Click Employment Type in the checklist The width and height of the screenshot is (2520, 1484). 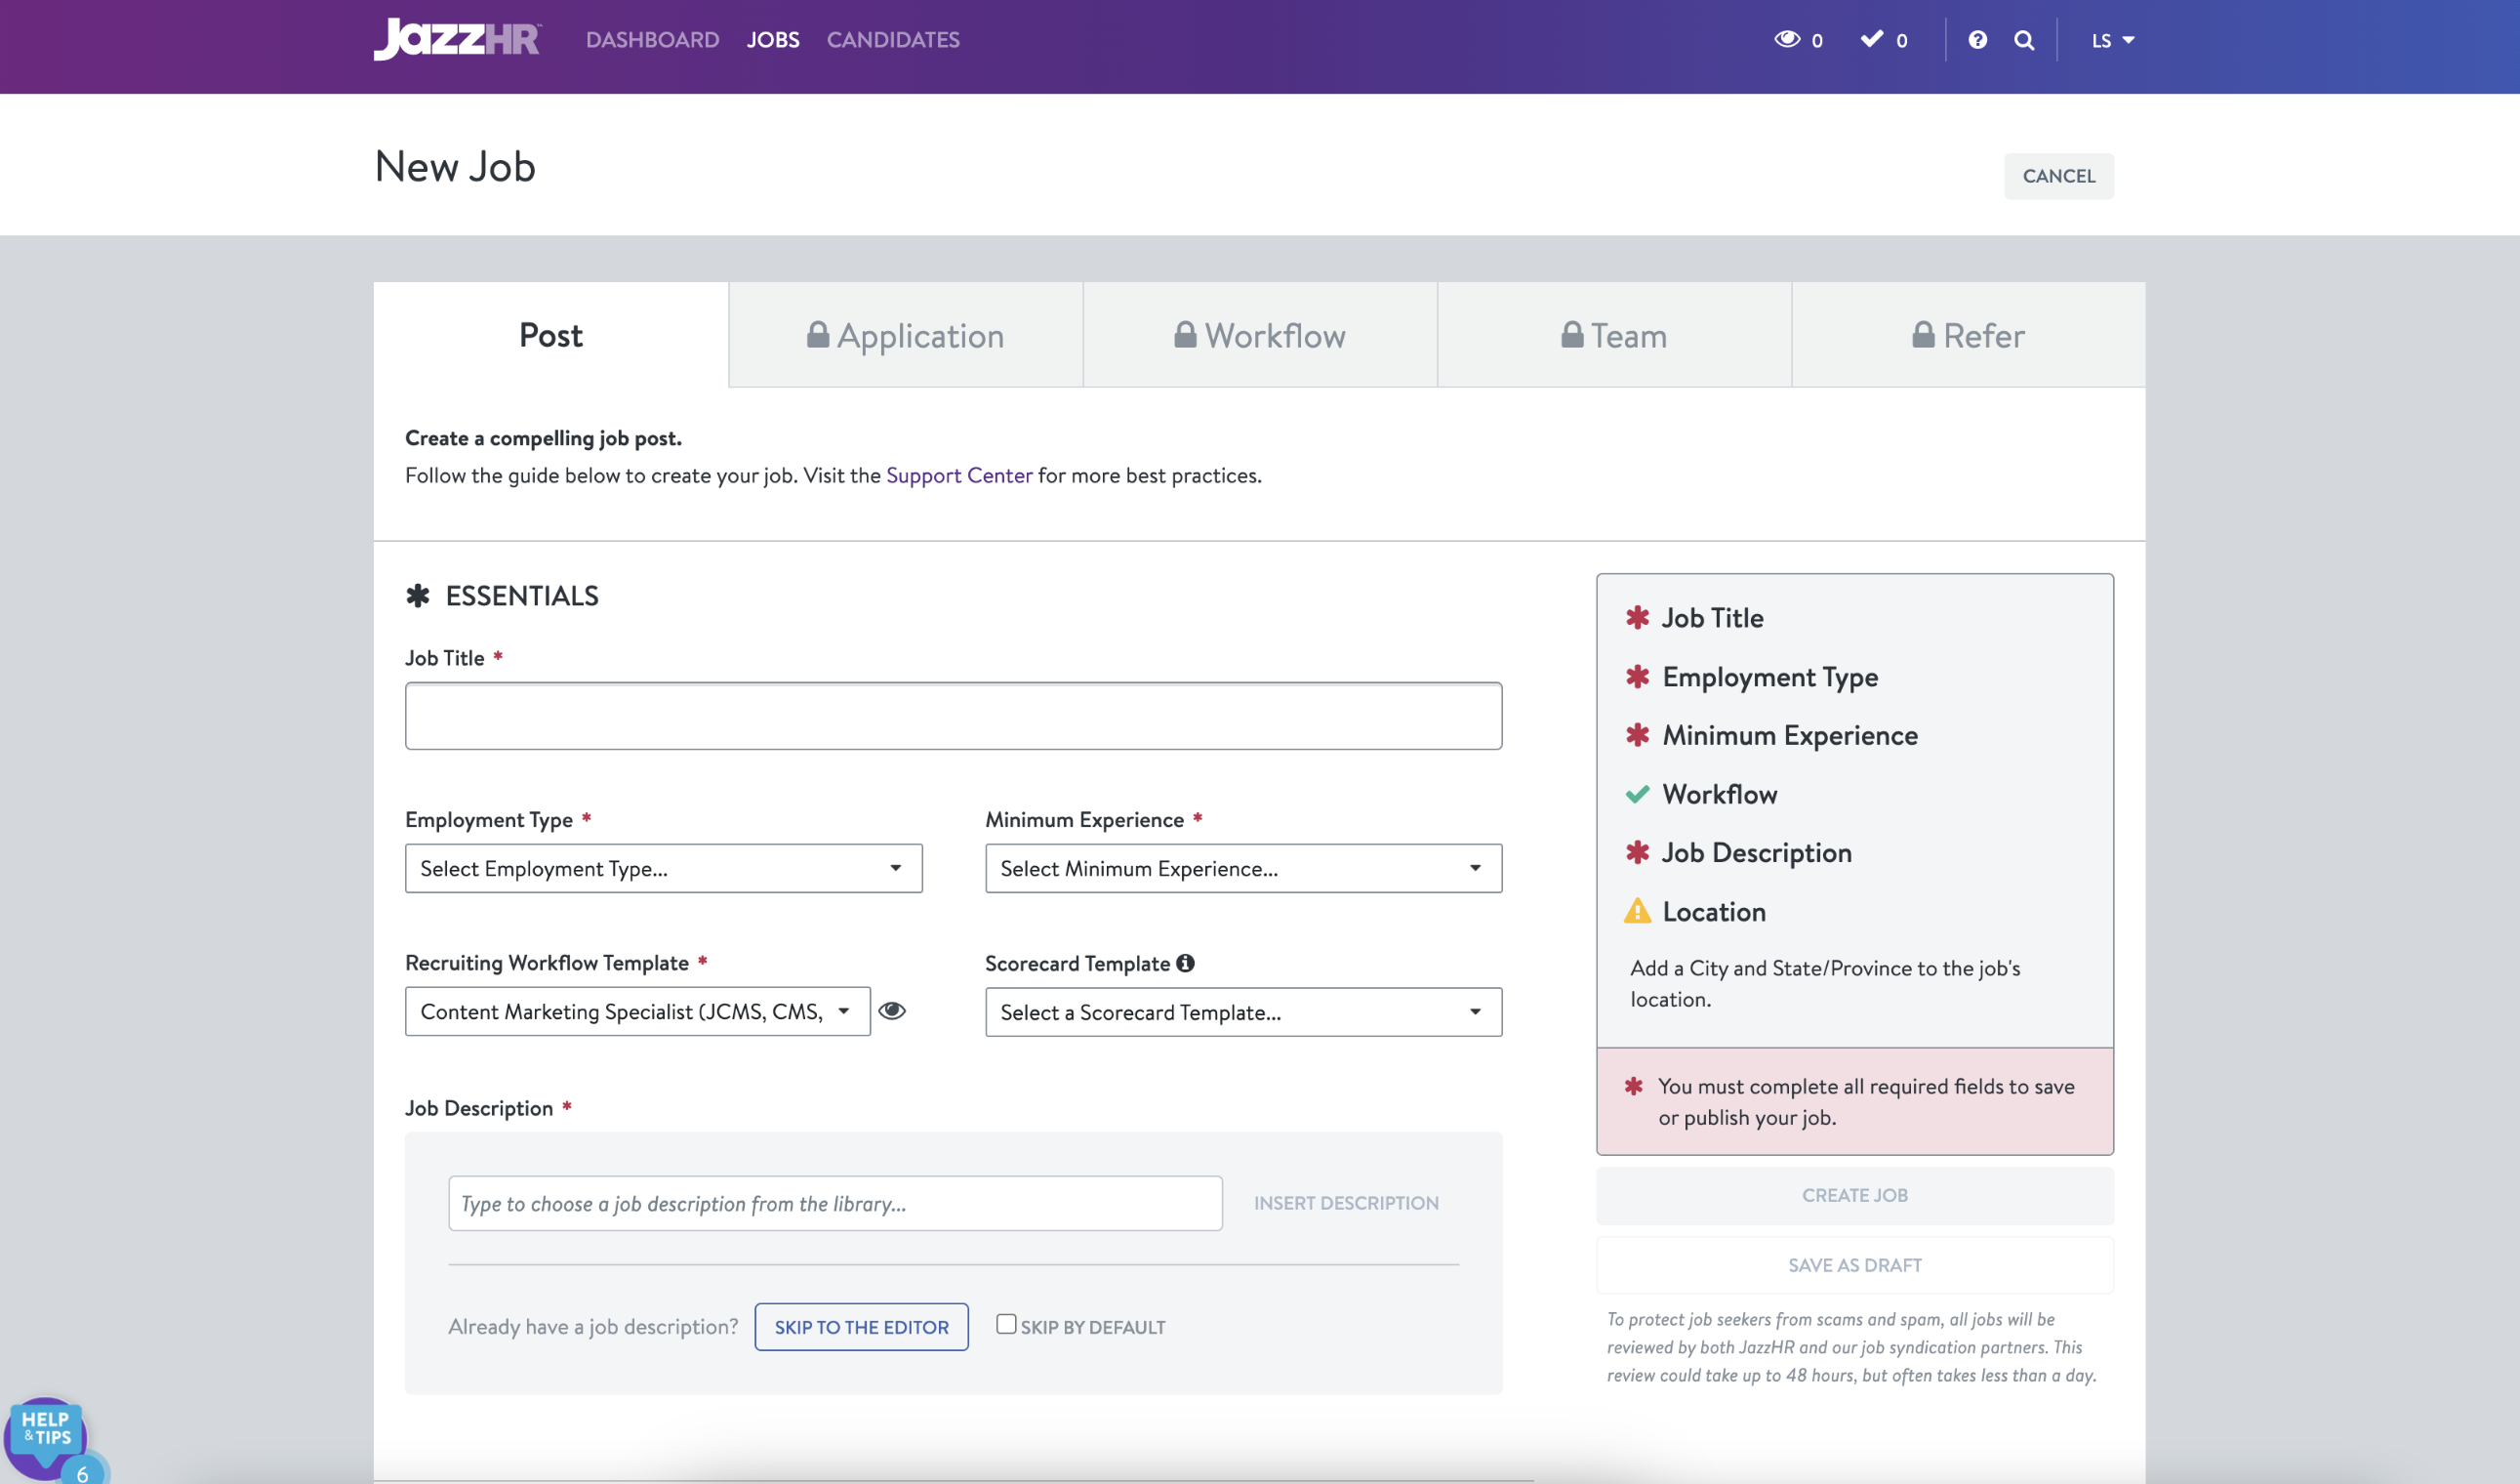coord(1770,677)
